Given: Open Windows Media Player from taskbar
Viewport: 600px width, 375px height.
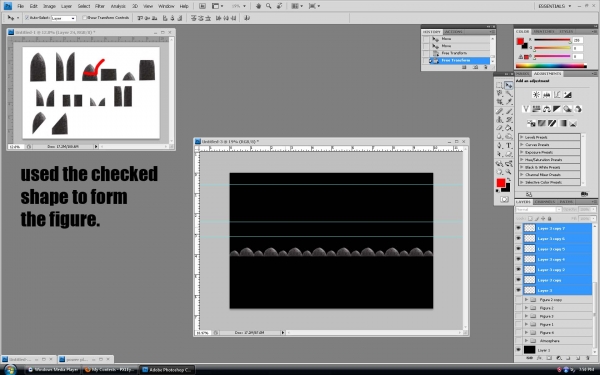Looking at the screenshot, I should point(53,370).
